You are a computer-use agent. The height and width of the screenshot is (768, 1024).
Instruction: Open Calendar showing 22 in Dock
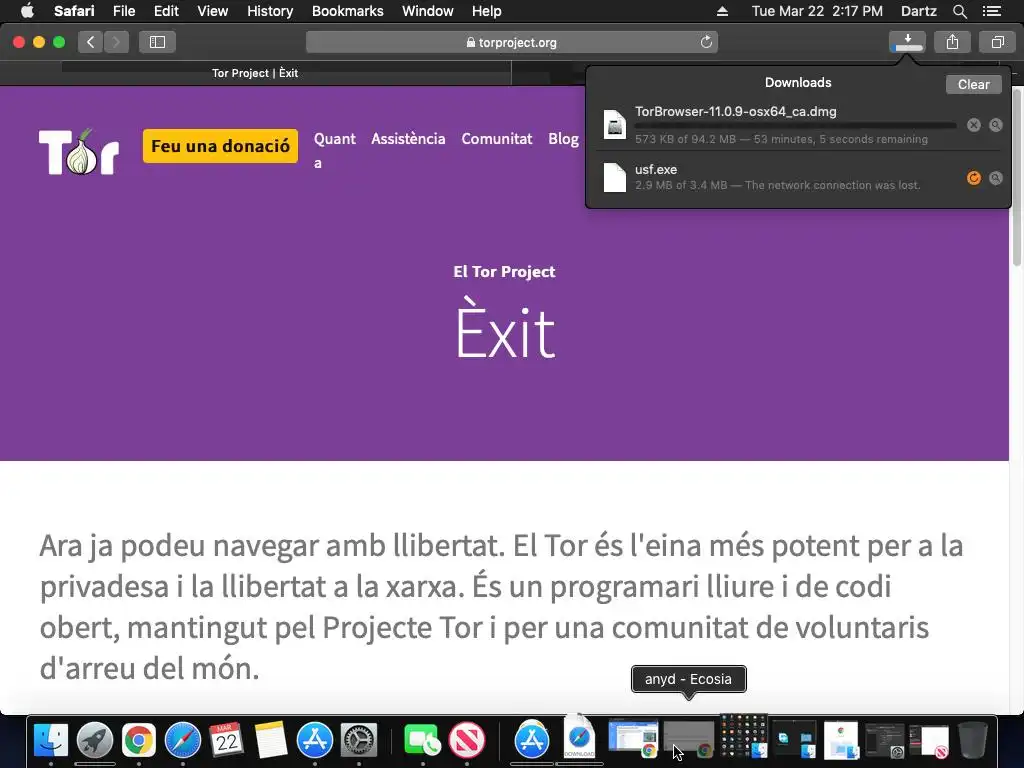point(227,740)
